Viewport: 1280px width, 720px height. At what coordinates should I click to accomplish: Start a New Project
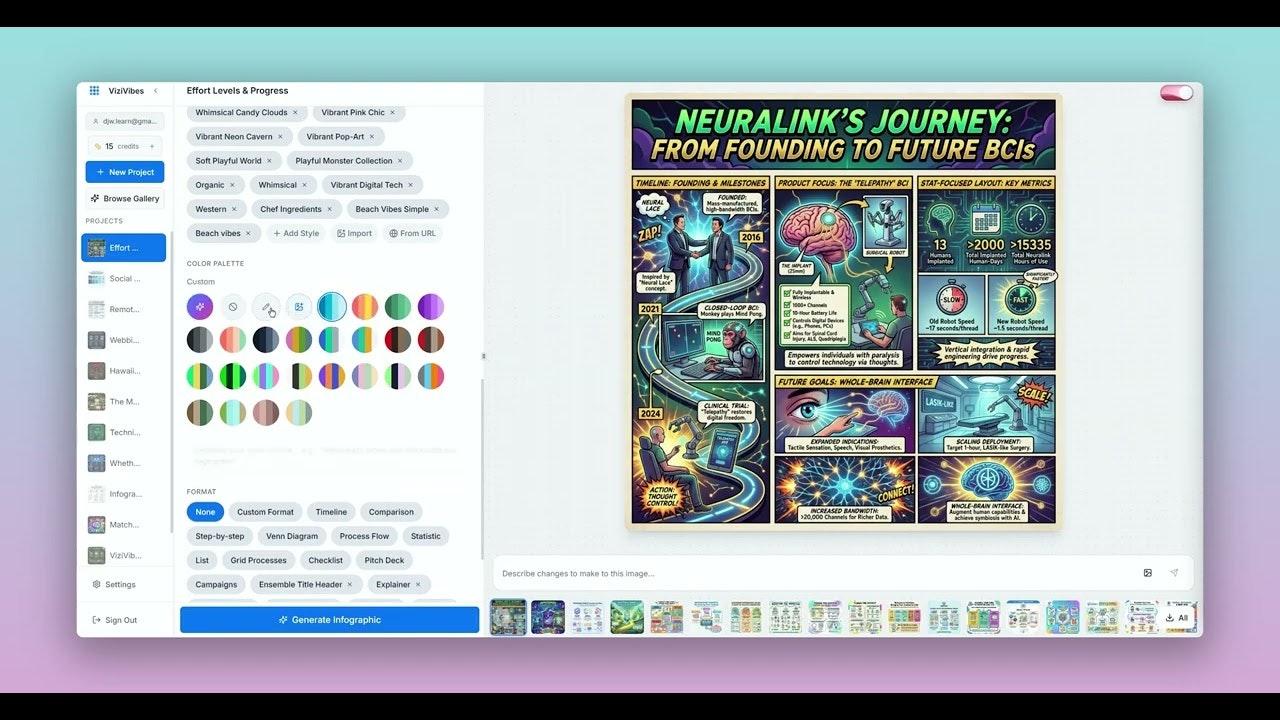(x=125, y=172)
